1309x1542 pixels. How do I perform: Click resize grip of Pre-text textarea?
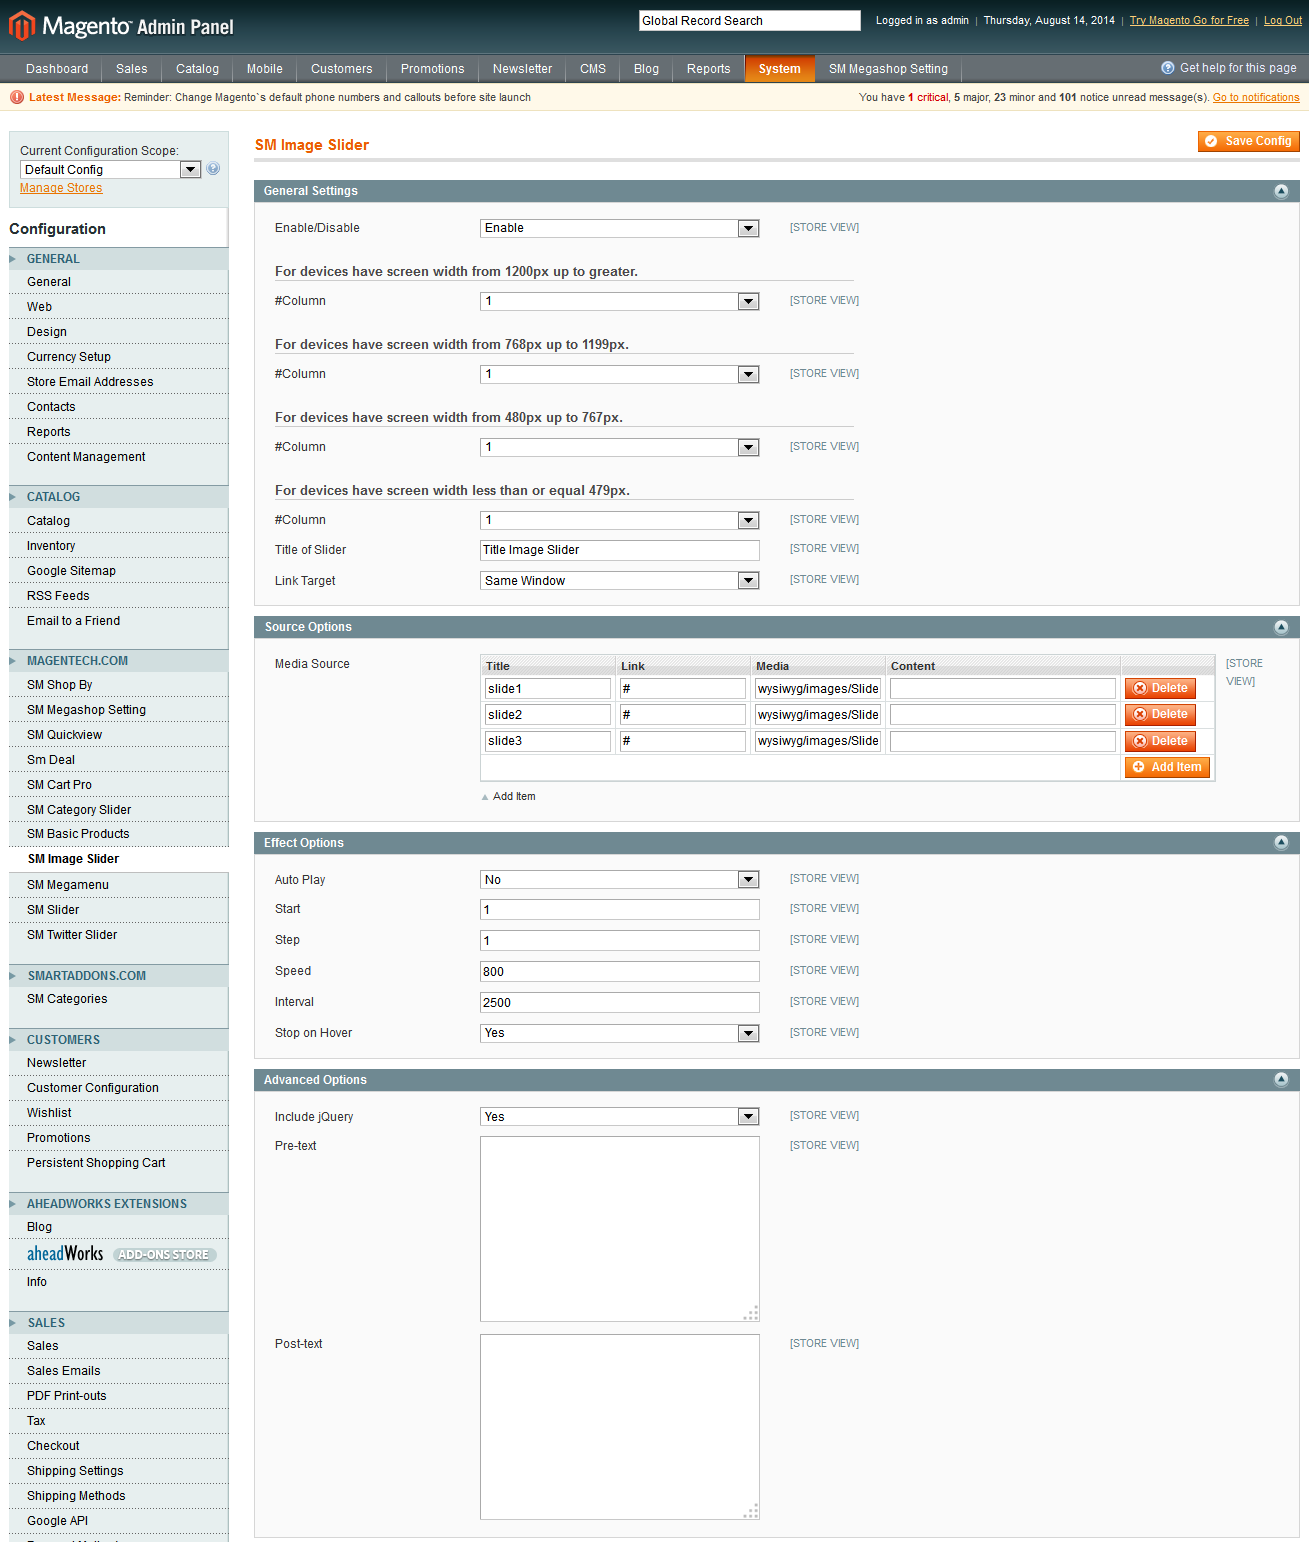752,1314
